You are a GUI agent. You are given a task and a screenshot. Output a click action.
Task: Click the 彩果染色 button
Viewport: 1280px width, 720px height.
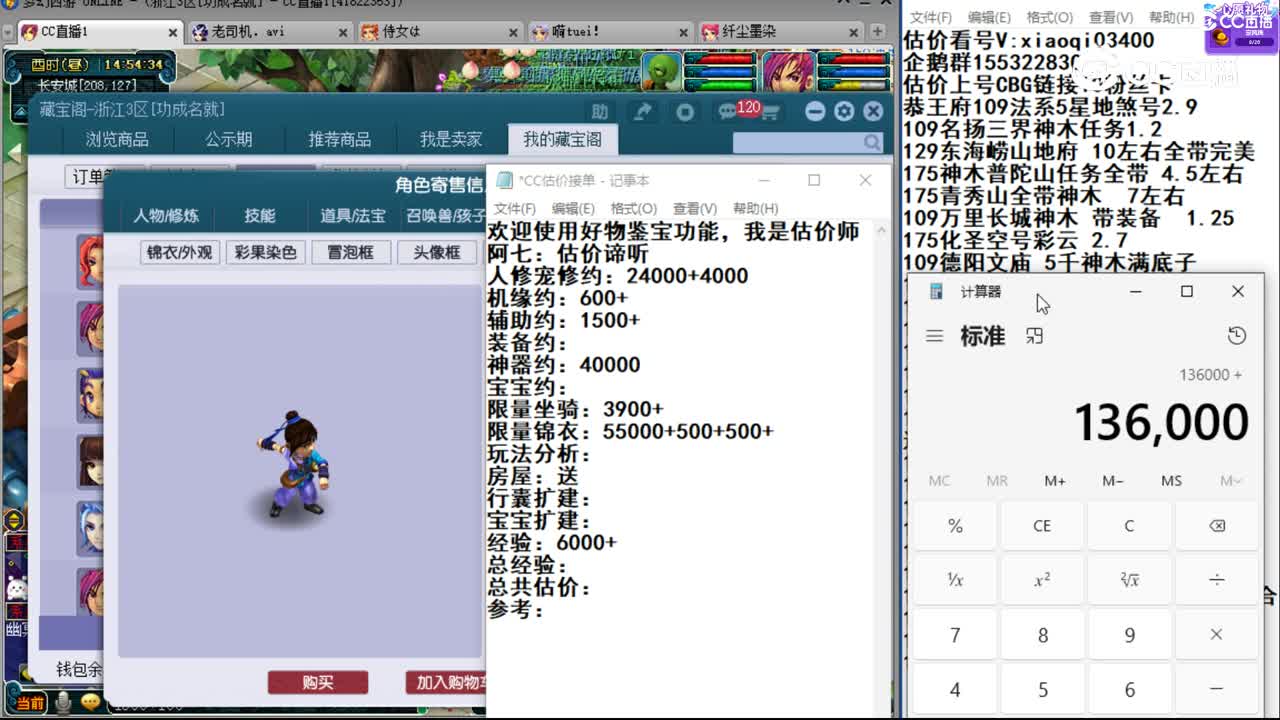265,252
